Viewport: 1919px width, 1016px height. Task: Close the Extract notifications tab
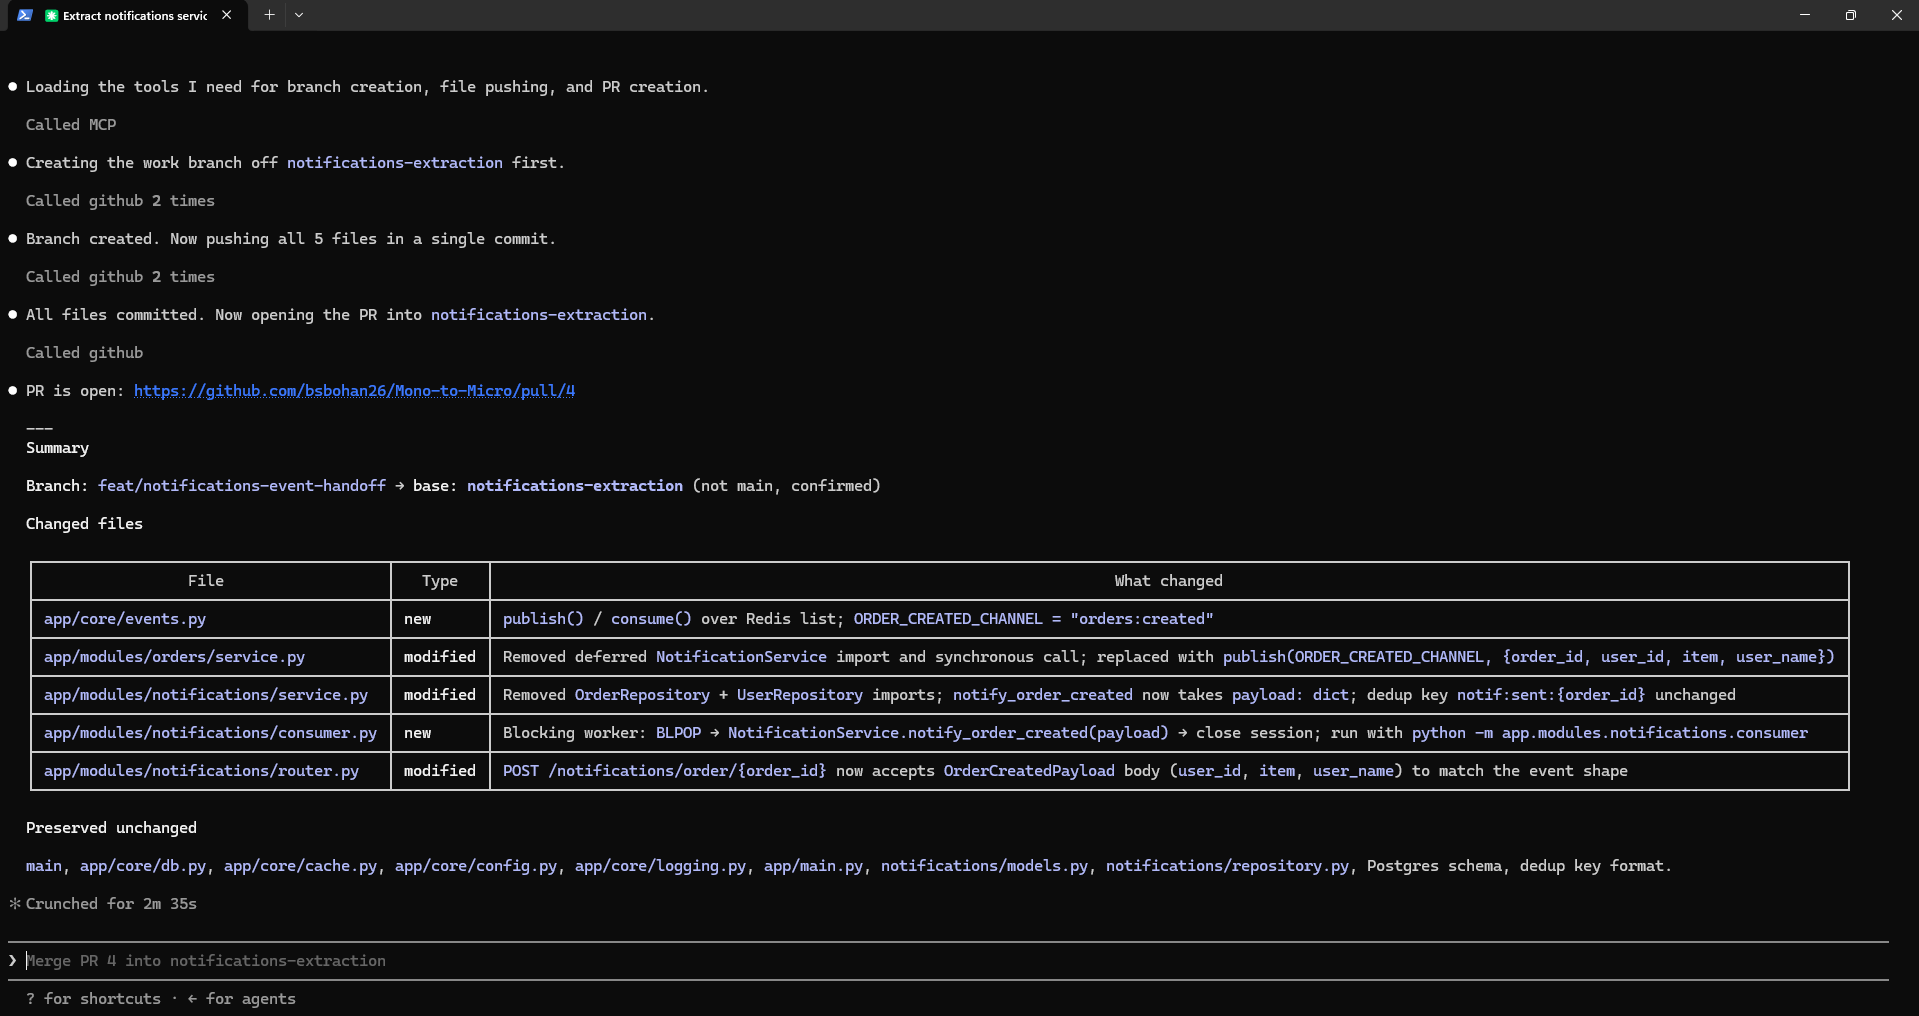point(227,15)
